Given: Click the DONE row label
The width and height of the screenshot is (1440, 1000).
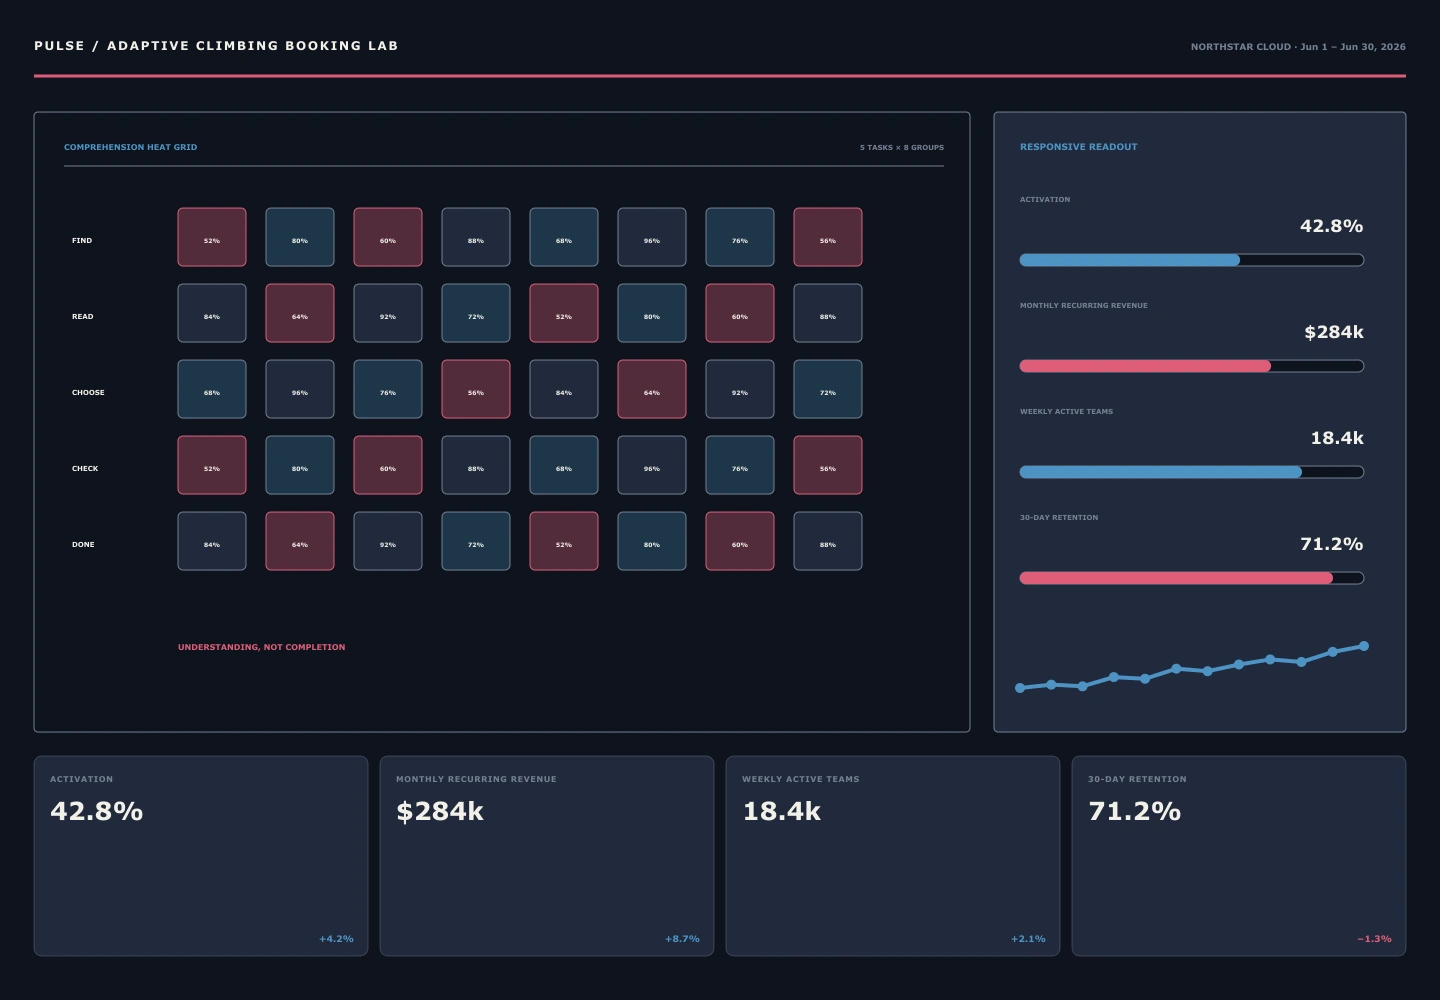Looking at the screenshot, I should click(83, 544).
